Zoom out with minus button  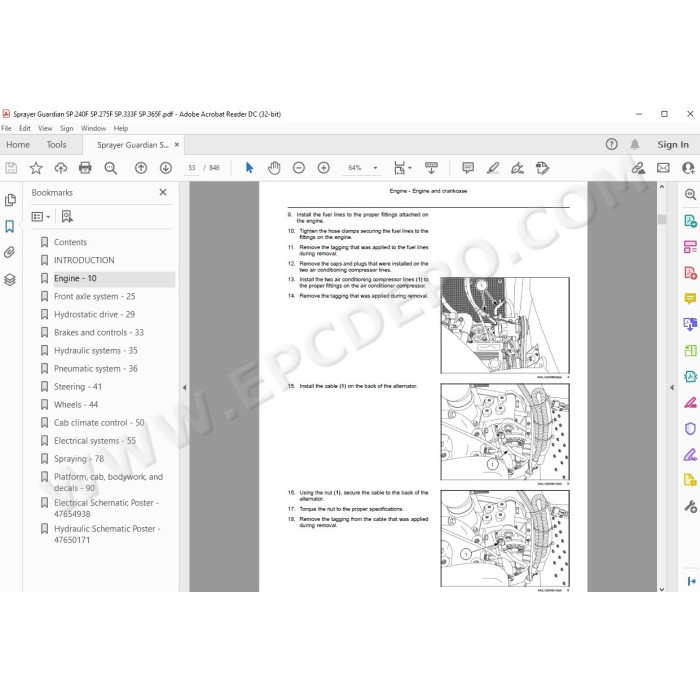[299, 168]
